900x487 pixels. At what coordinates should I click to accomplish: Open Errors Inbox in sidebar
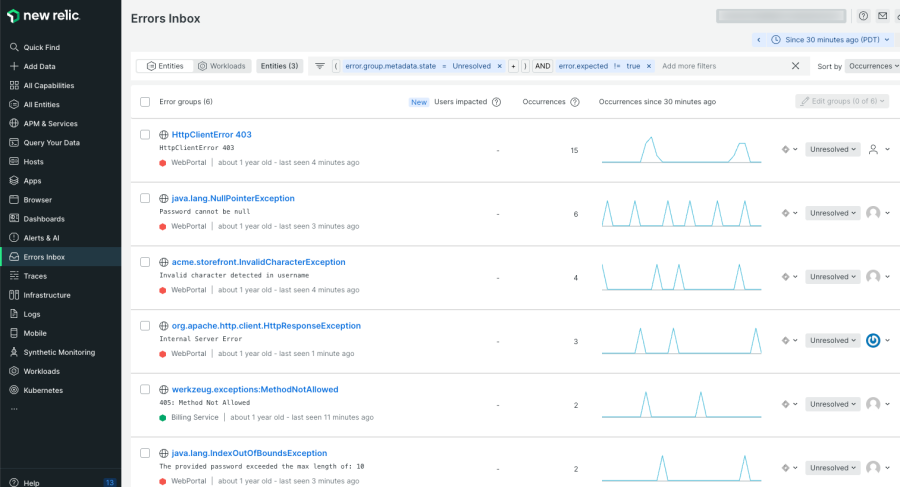tap(60, 257)
